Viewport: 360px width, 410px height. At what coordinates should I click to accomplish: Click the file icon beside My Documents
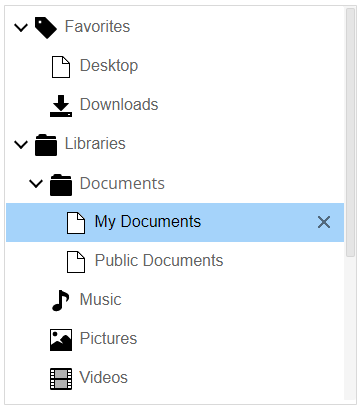(x=76, y=223)
